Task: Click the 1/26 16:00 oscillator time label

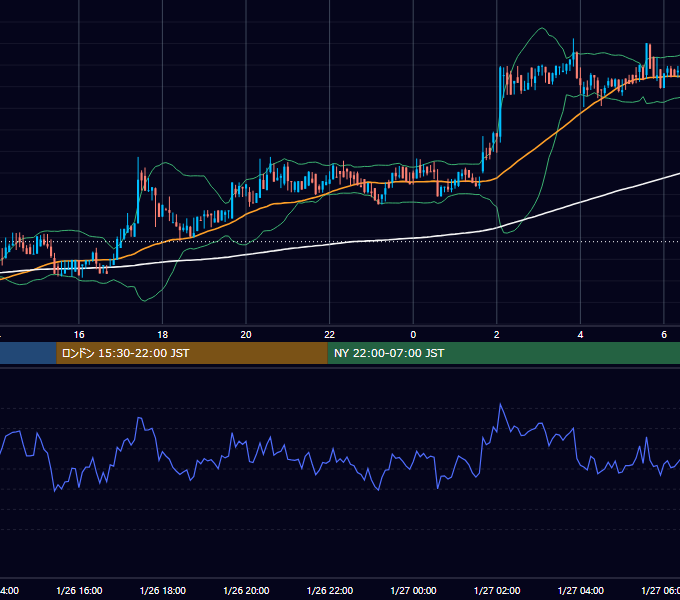Action: [79, 590]
